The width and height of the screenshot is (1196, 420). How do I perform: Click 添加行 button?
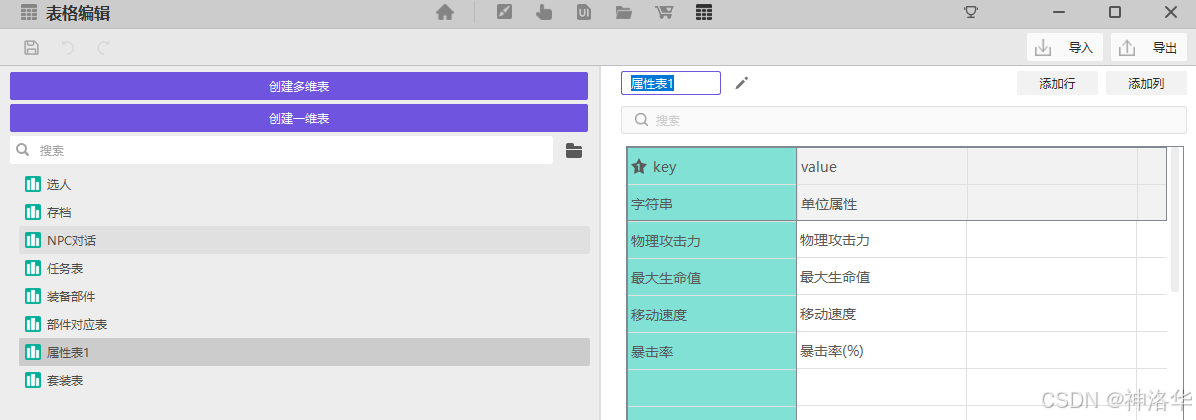[1057, 83]
